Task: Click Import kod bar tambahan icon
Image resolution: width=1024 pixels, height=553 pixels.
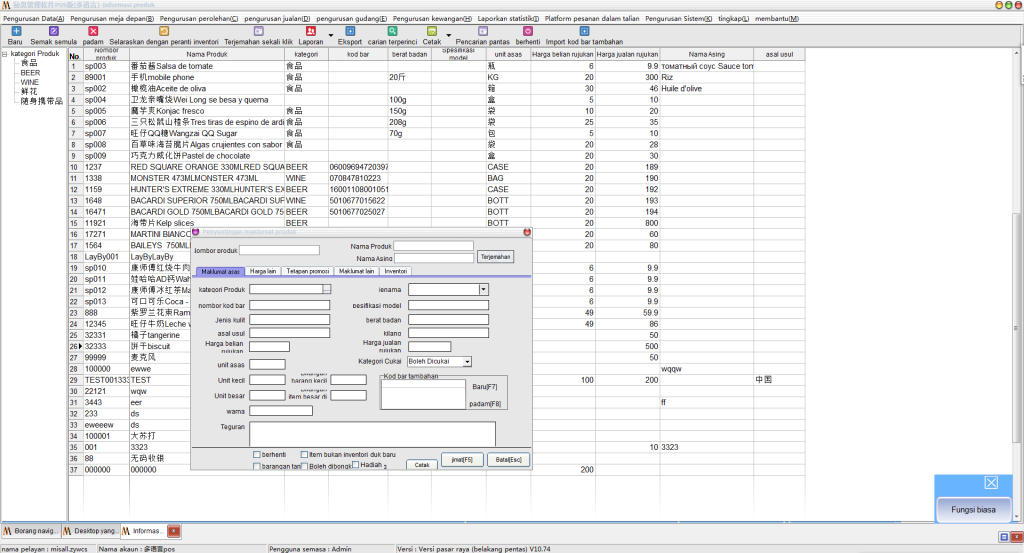Action: click(x=583, y=31)
